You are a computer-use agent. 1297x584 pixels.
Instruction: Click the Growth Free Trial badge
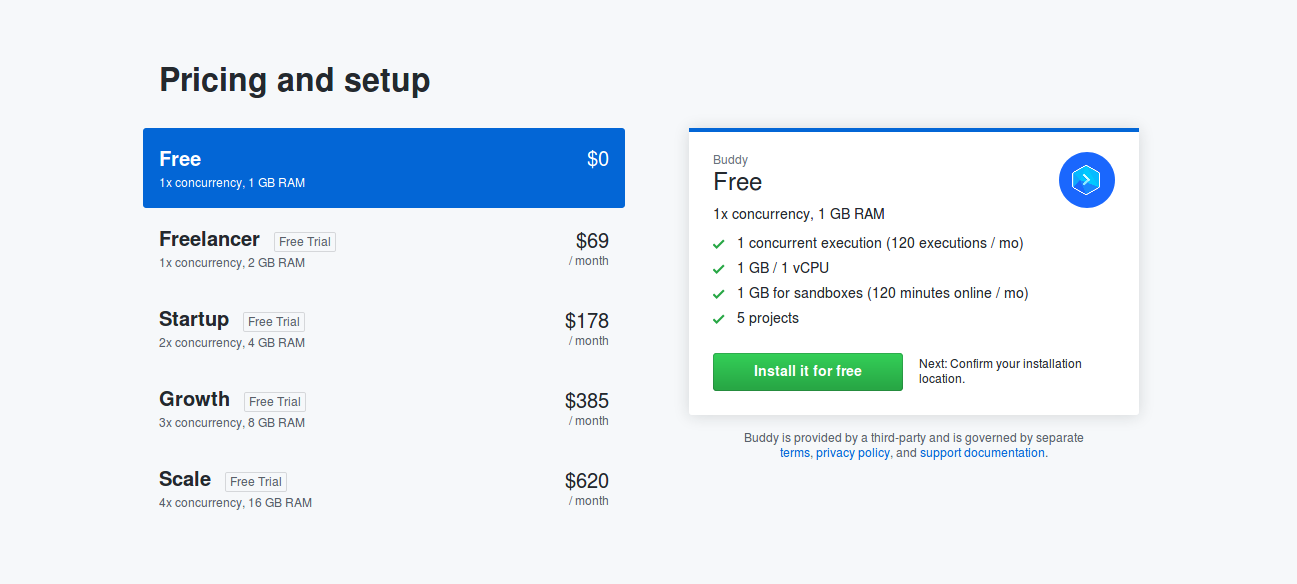[275, 402]
